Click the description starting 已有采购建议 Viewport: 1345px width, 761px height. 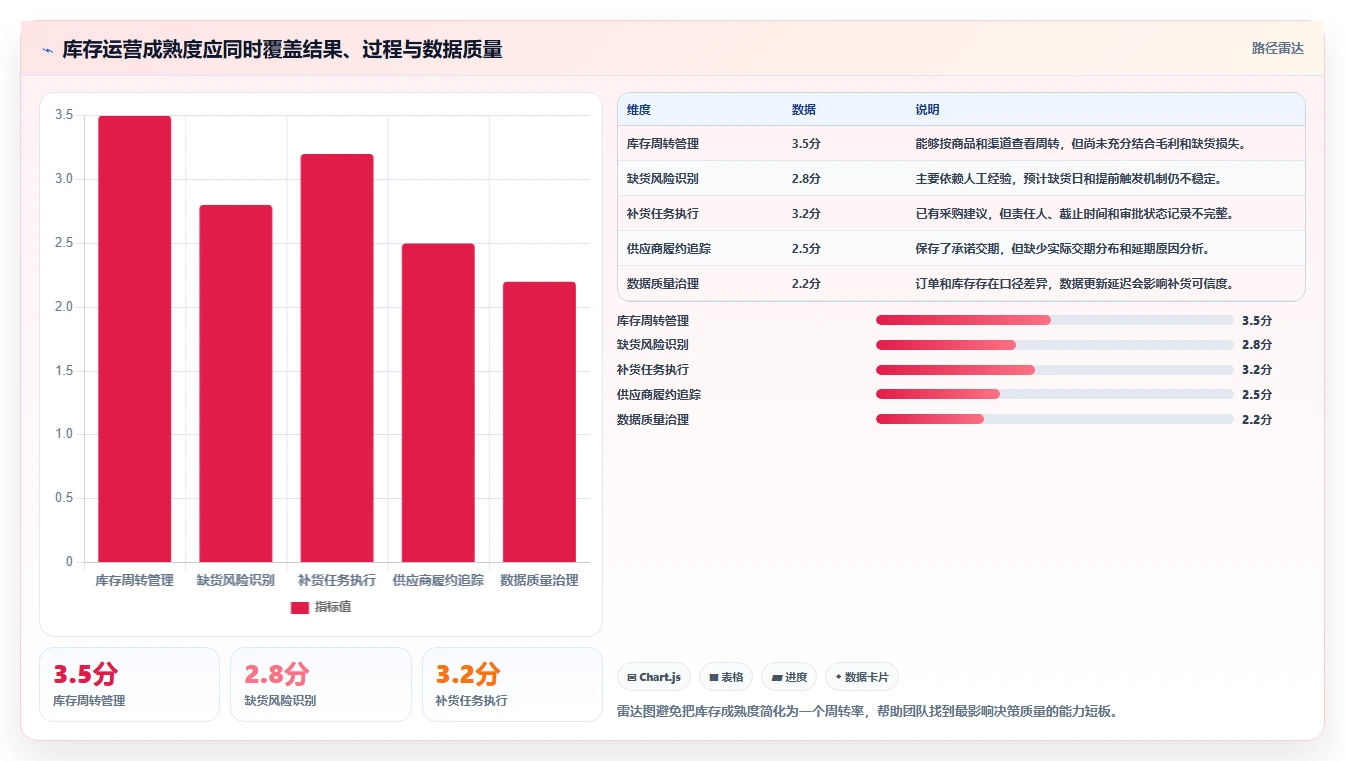tap(1075, 214)
